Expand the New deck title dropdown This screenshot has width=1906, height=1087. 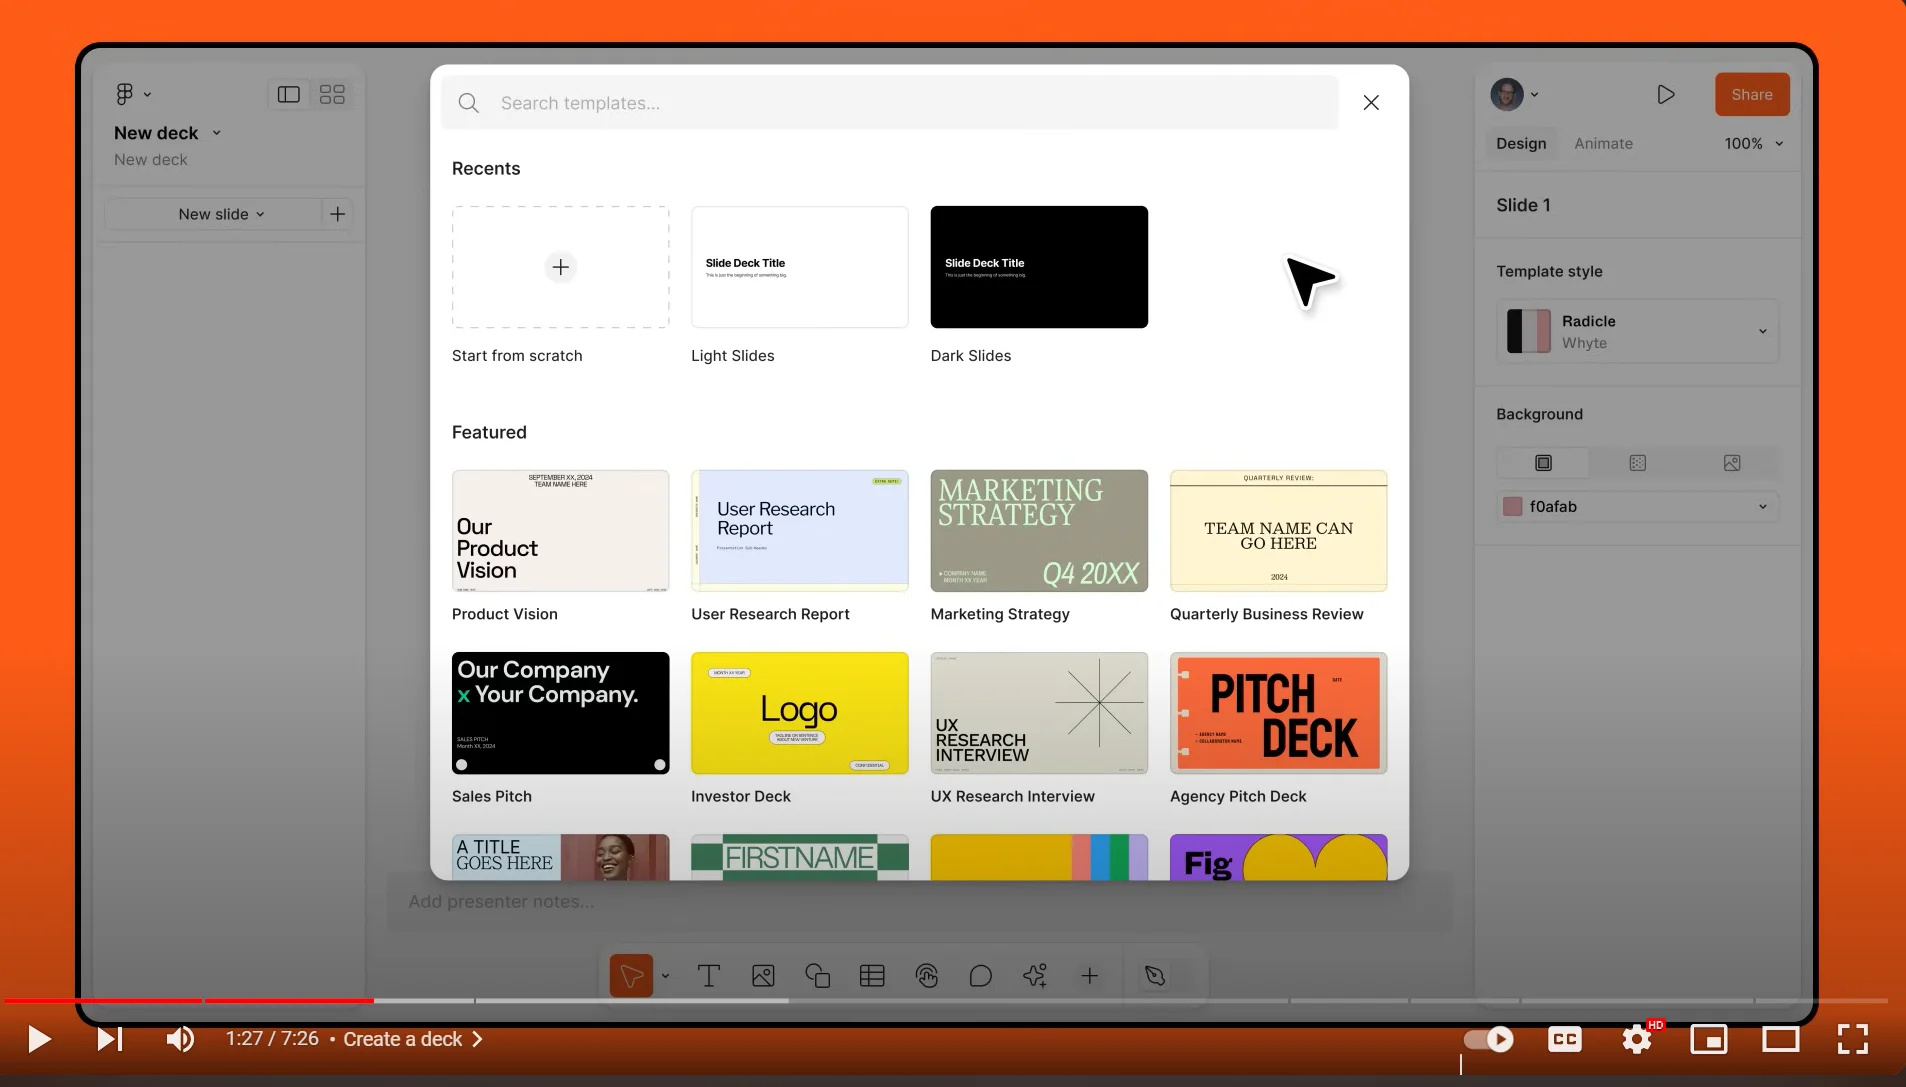click(217, 133)
